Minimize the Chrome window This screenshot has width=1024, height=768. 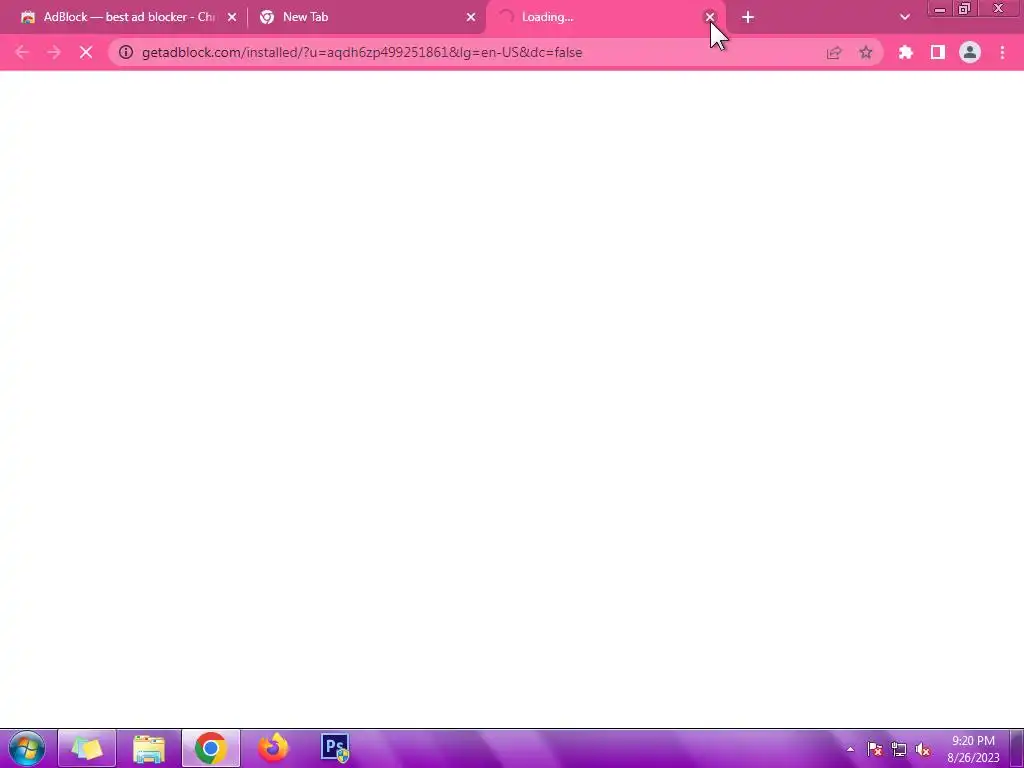[x=940, y=8]
